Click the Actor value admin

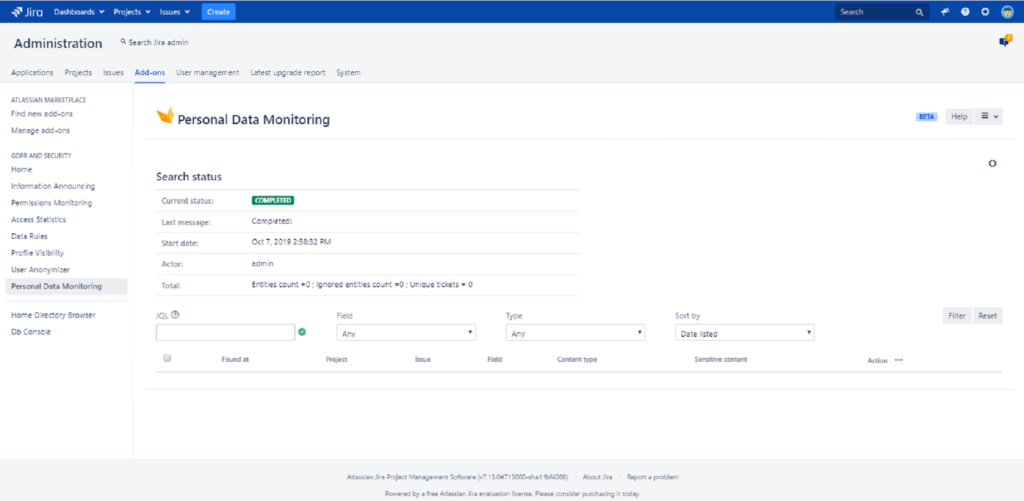click(x=263, y=264)
